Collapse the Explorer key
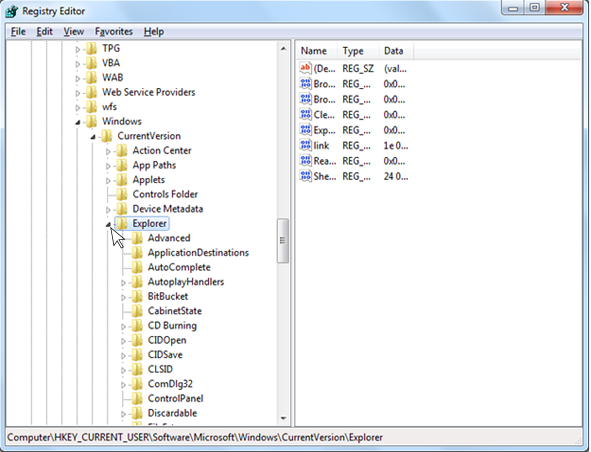Image resolution: width=591 pixels, height=452 pixels. pyautogui.click(x=108, y=225)
